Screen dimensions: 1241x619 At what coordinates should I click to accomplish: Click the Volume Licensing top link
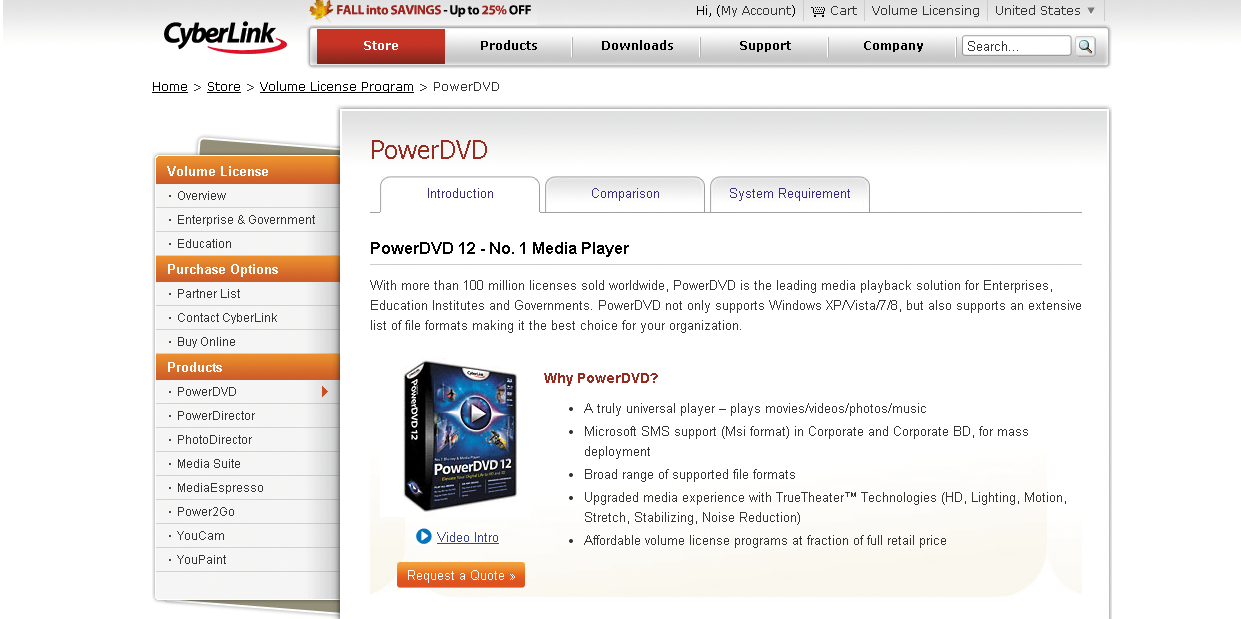coord(925,11)
